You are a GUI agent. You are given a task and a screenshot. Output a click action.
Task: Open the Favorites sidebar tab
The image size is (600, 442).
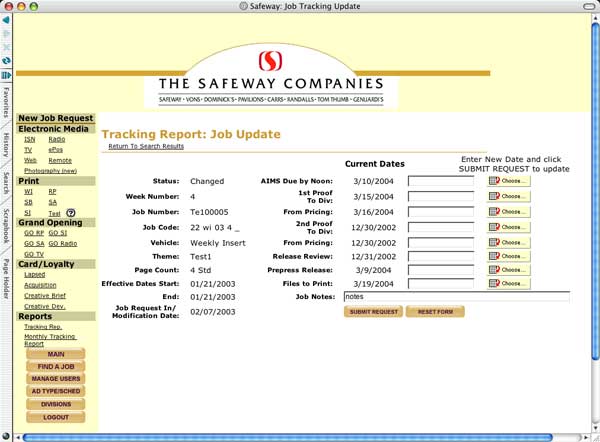(6, 102)
